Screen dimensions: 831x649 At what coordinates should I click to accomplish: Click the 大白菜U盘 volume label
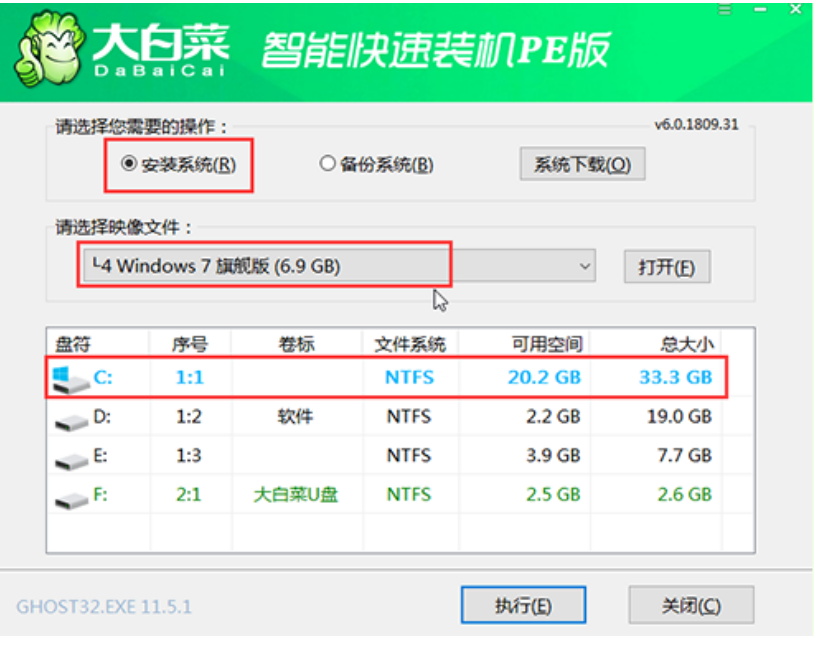(x=295, y=494)
